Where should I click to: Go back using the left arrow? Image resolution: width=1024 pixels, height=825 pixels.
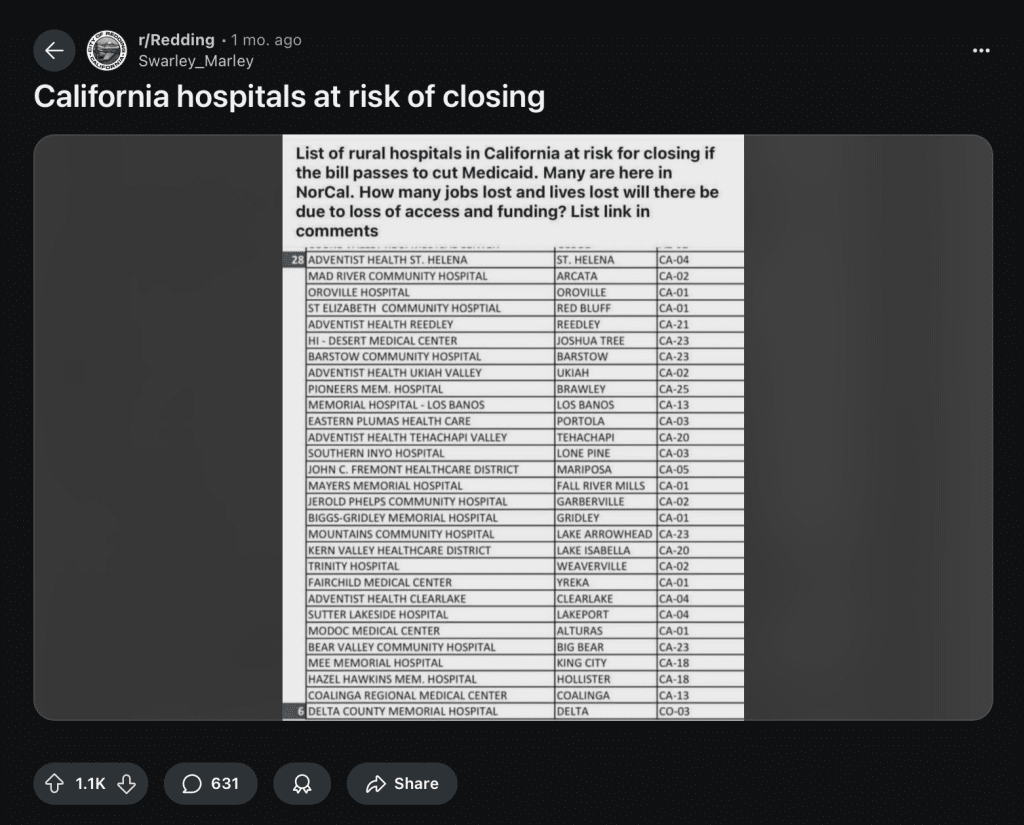54,50
